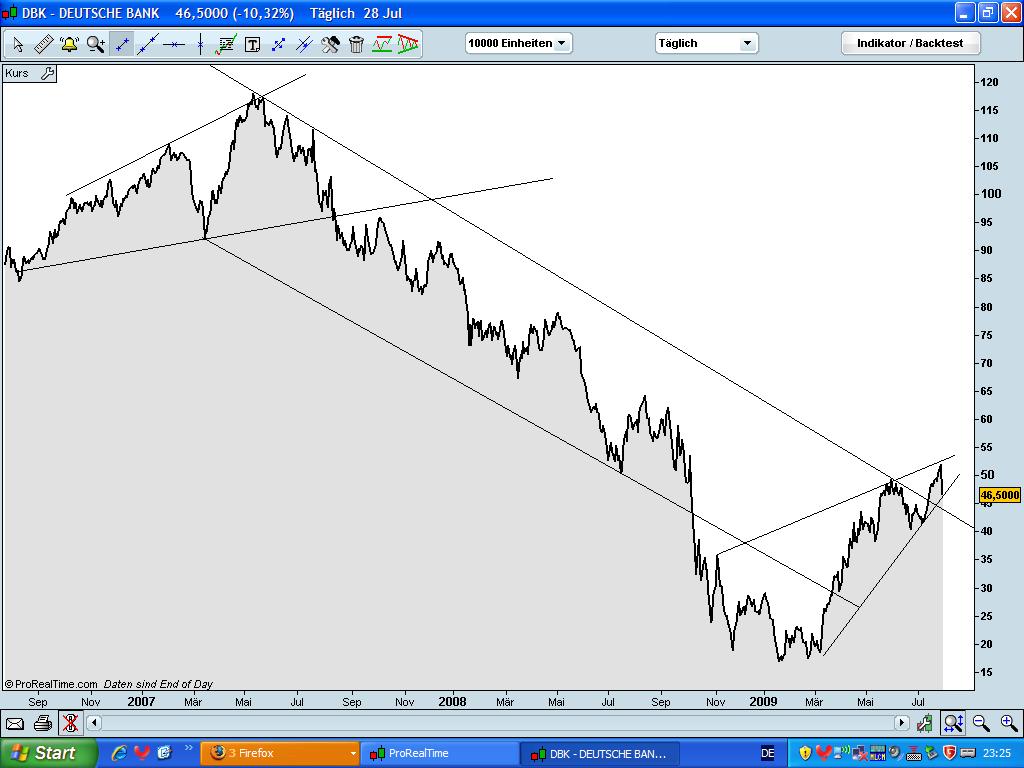1024x768 pixels.
Task: Click the ProRealTime.com copyright text
Action: [x=51, y=684]
